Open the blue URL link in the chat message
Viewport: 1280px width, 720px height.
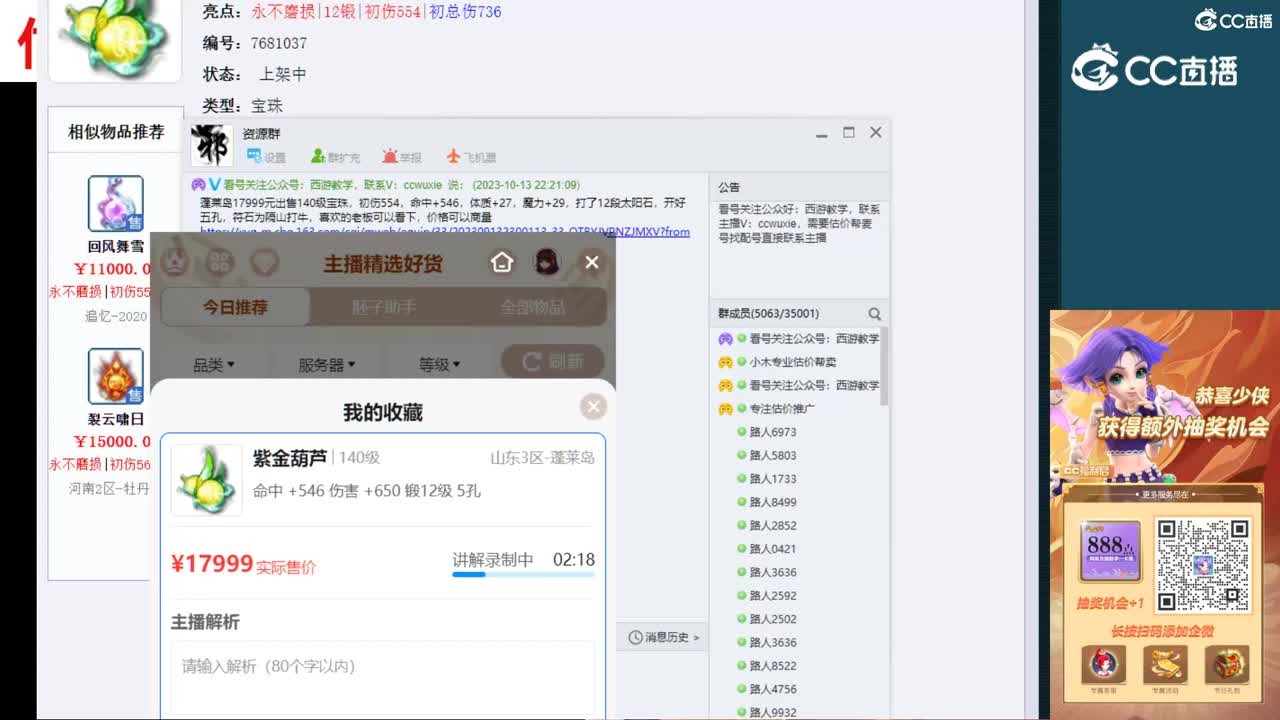tap(445, 231)
